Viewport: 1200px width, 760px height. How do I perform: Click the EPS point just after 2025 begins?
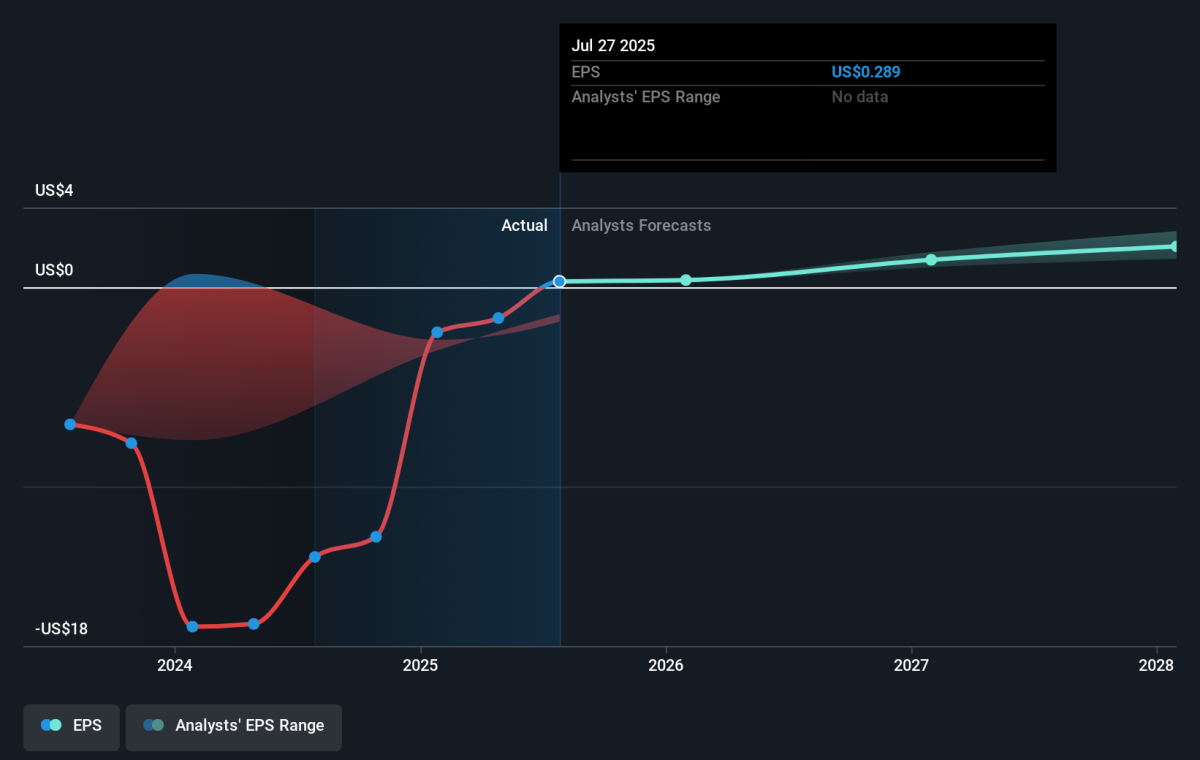(x=437, y=332)
